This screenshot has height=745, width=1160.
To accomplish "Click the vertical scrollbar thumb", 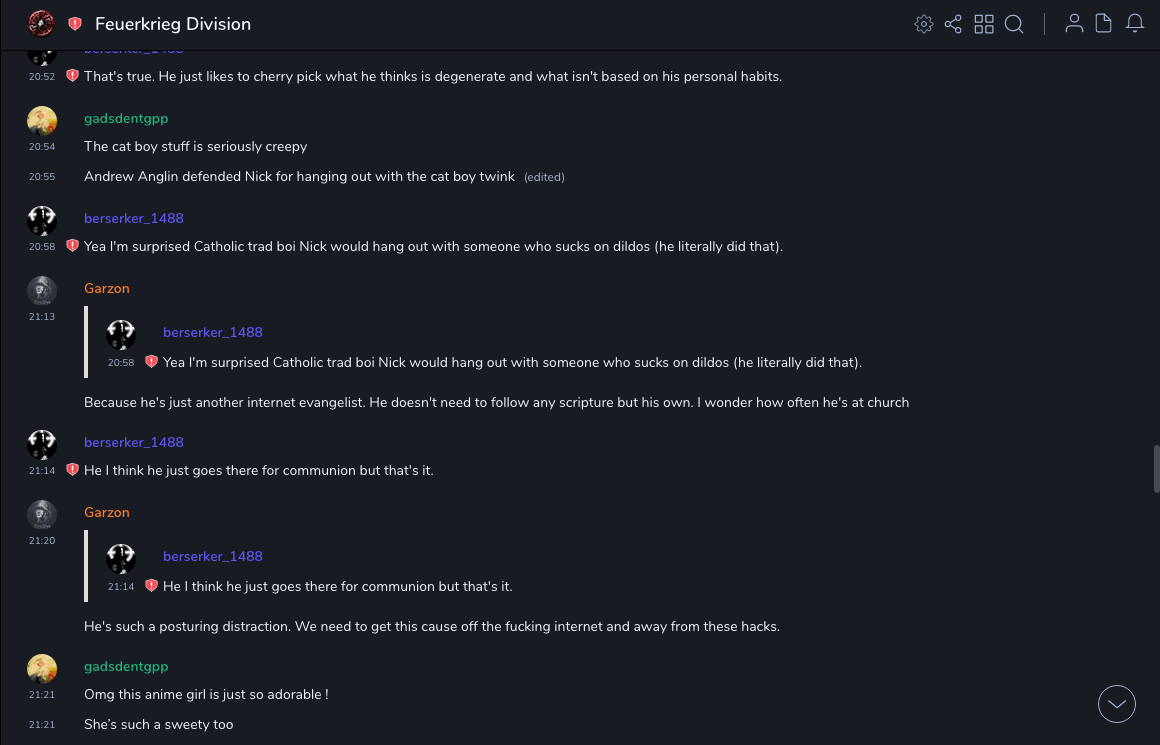I will click(x=1156, y=468).
